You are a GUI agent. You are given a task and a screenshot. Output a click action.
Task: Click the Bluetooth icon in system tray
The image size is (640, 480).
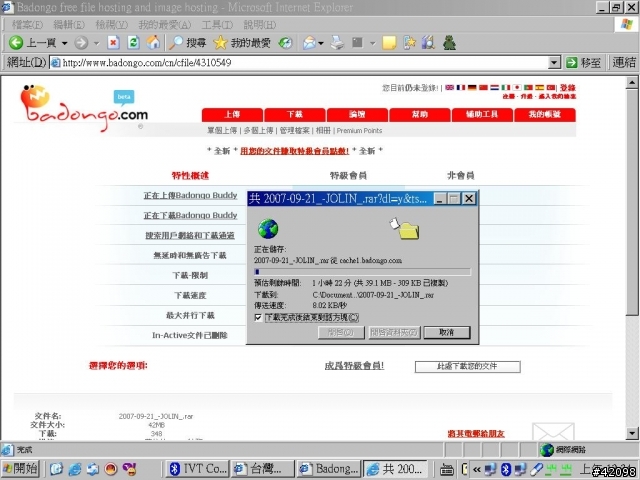506,469
